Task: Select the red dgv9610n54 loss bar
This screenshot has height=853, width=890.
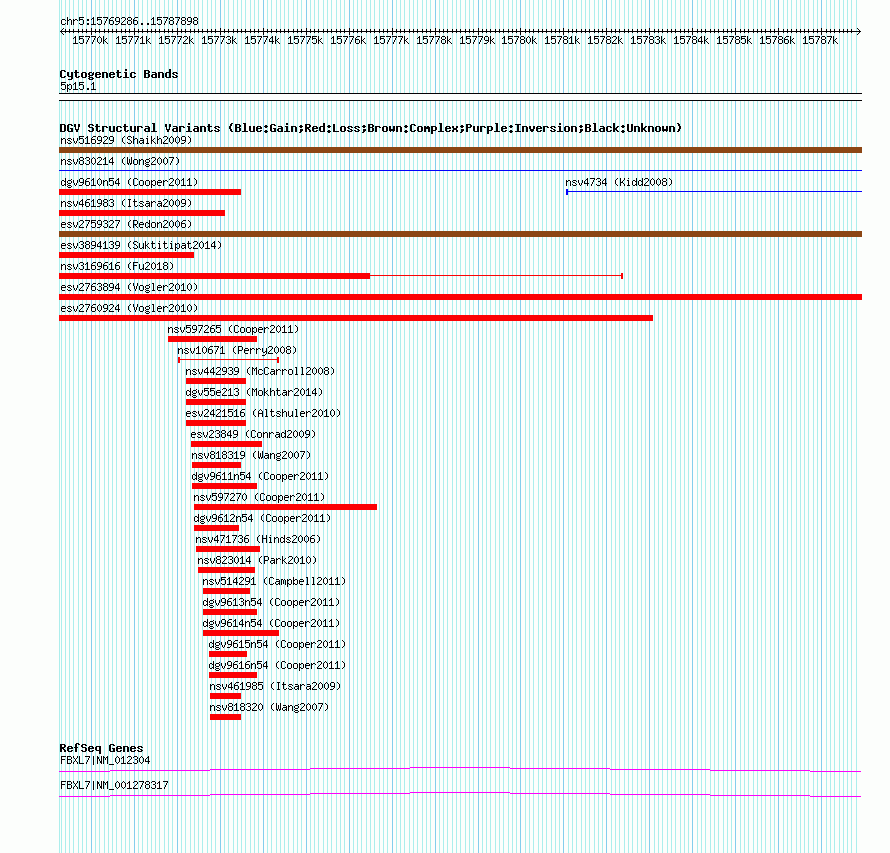Action: (150, 192)
